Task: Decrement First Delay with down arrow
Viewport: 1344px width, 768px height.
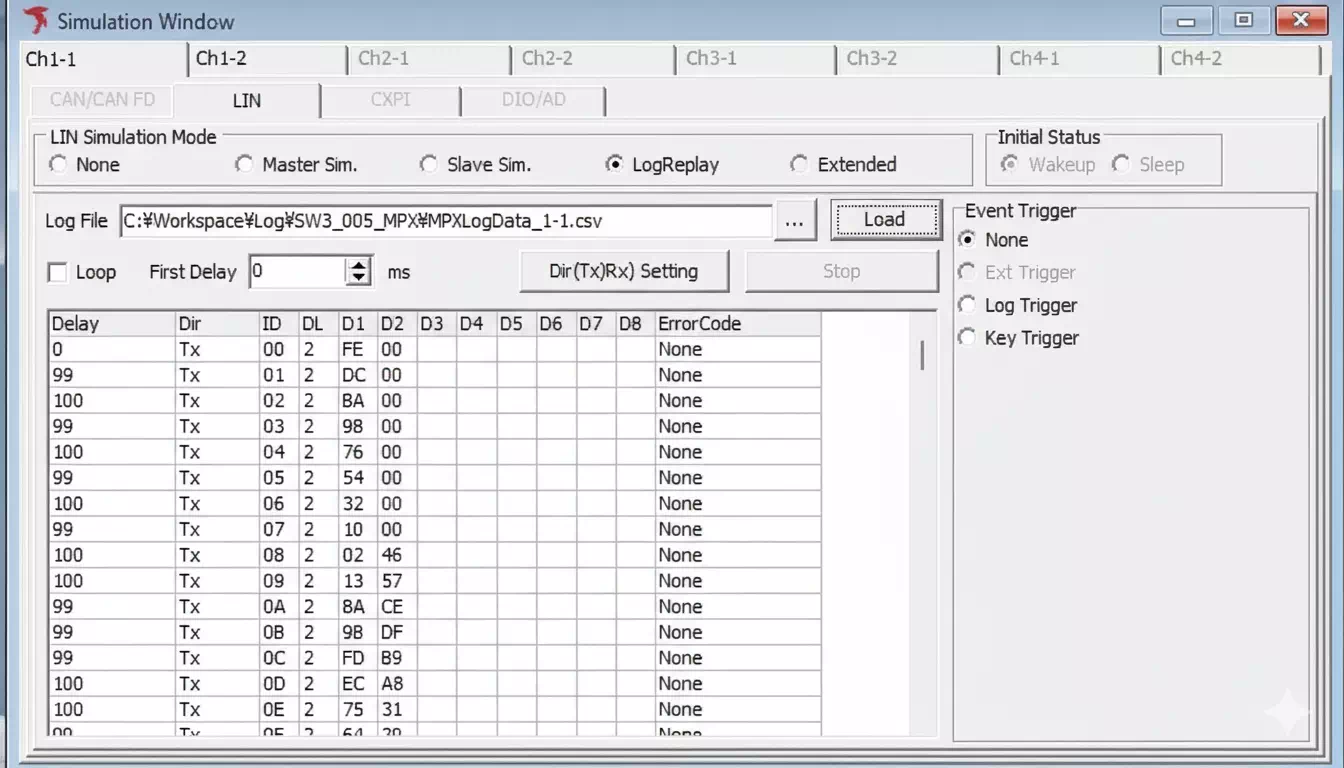Action: (359, 279)
